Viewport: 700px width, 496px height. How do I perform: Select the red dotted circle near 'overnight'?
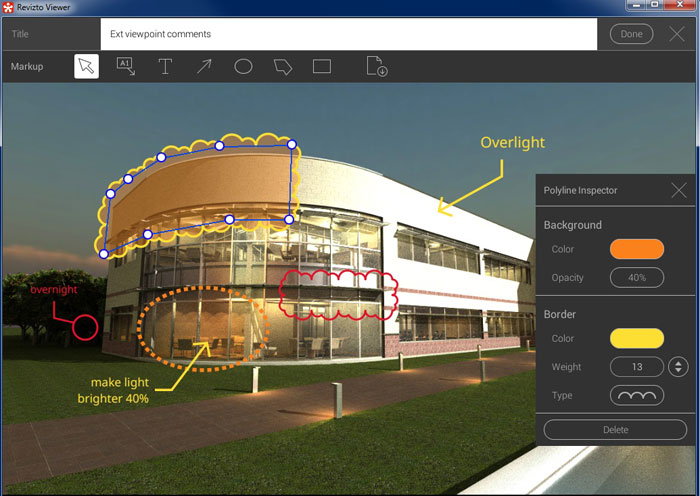[84, 326]
